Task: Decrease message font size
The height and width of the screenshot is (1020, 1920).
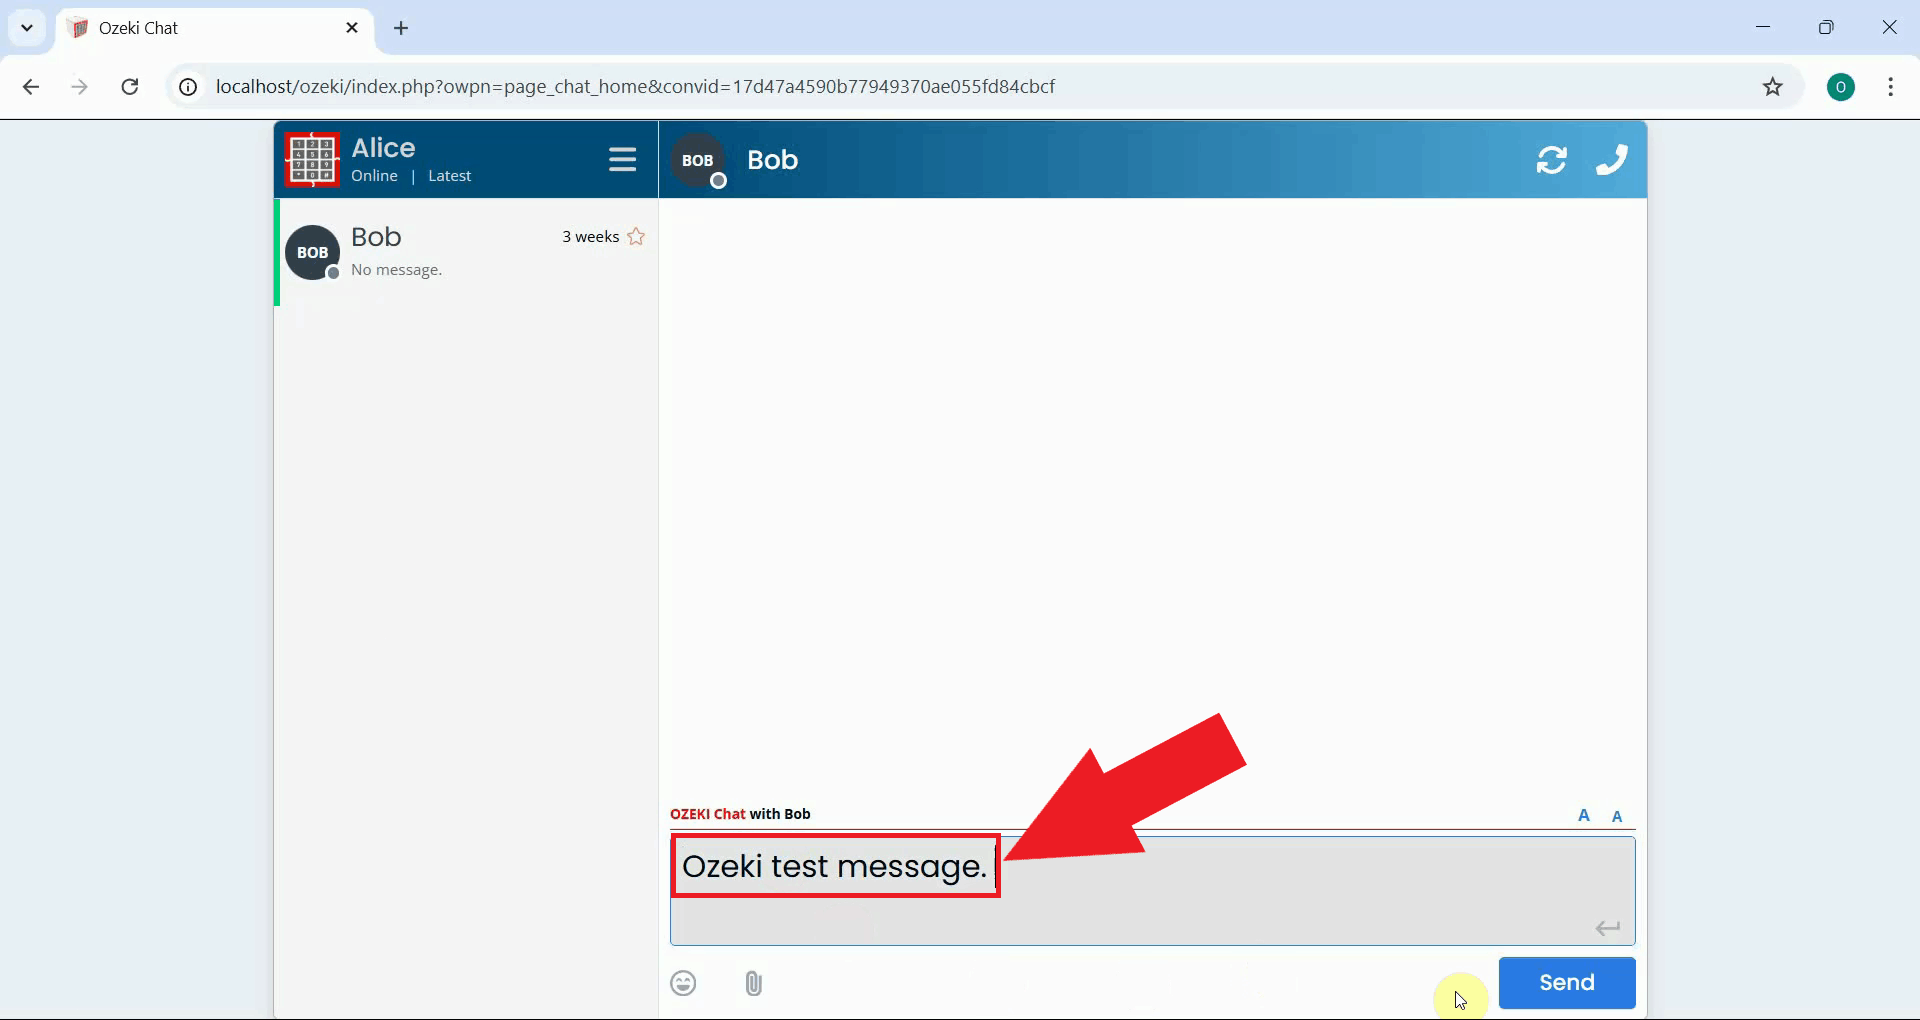Action: click(1617, 816)
